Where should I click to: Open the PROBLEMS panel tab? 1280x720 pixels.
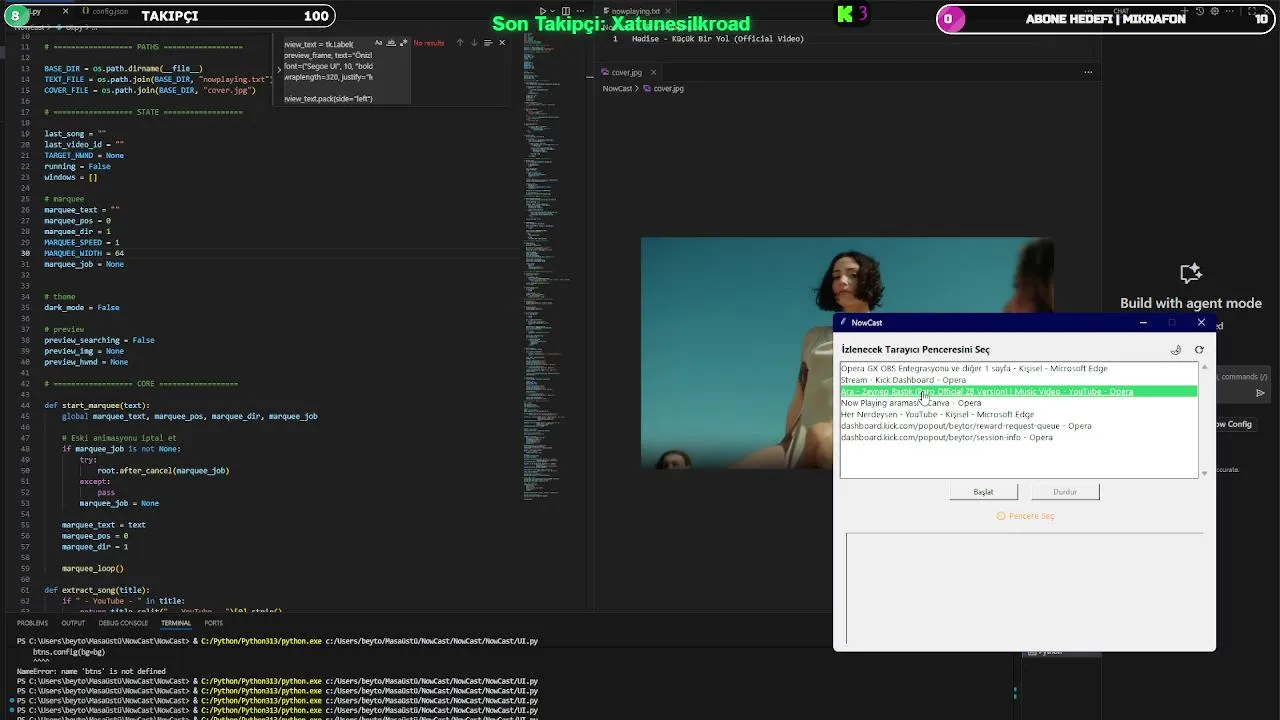[x=32, y=623]
